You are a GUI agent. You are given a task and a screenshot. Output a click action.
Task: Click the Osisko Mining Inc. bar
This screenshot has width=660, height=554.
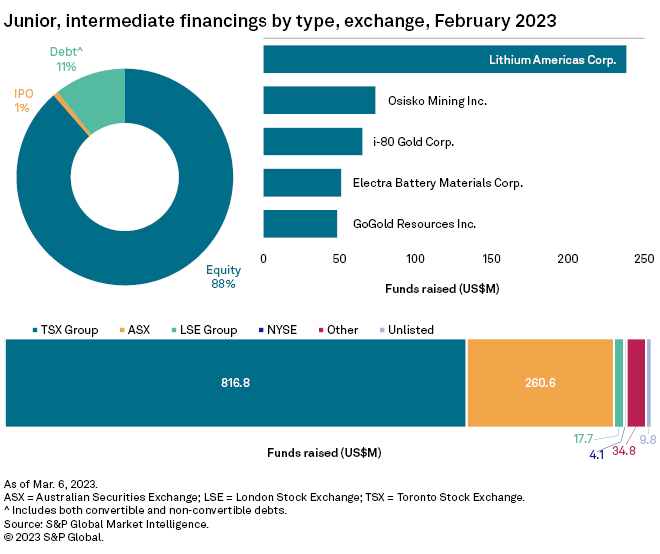click(x=319, y=100)
